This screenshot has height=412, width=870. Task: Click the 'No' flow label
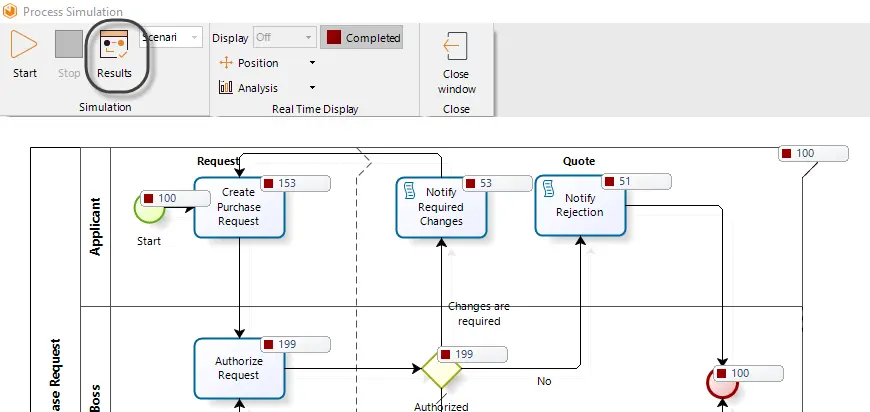coord(544,382)
